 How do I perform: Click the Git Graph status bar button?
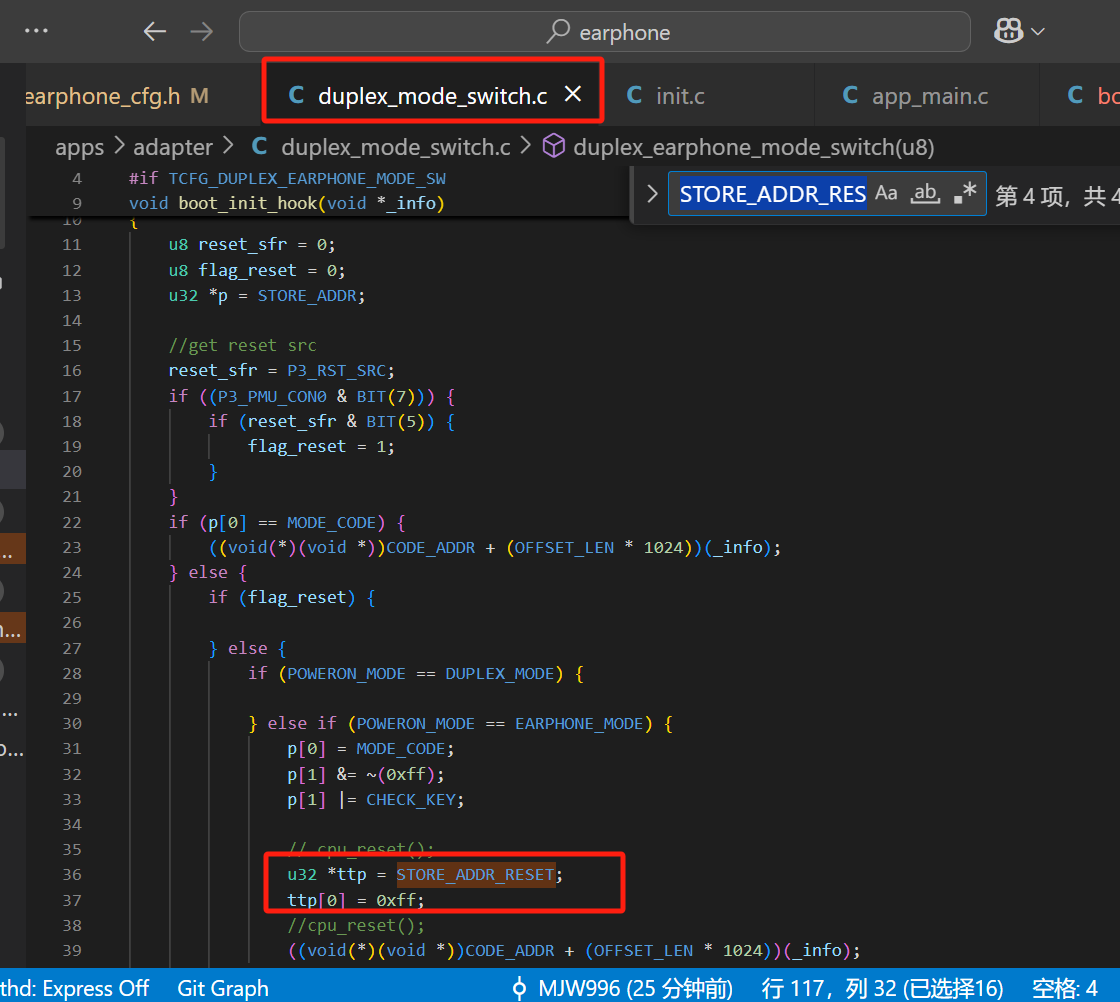[x=223, y=988]
